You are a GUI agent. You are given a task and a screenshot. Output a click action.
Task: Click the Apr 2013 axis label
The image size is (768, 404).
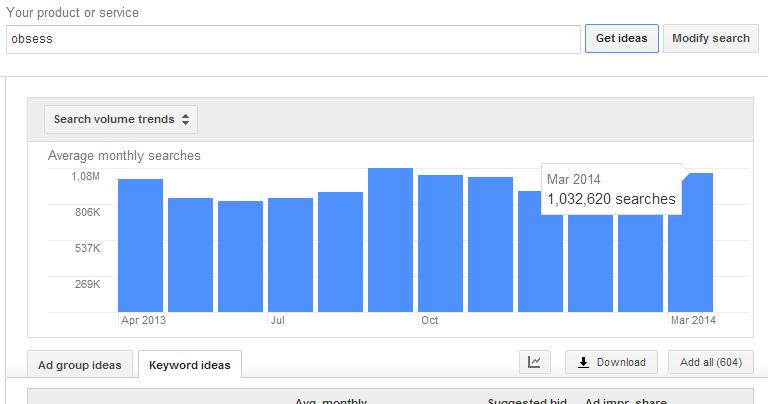pos(144,320)
